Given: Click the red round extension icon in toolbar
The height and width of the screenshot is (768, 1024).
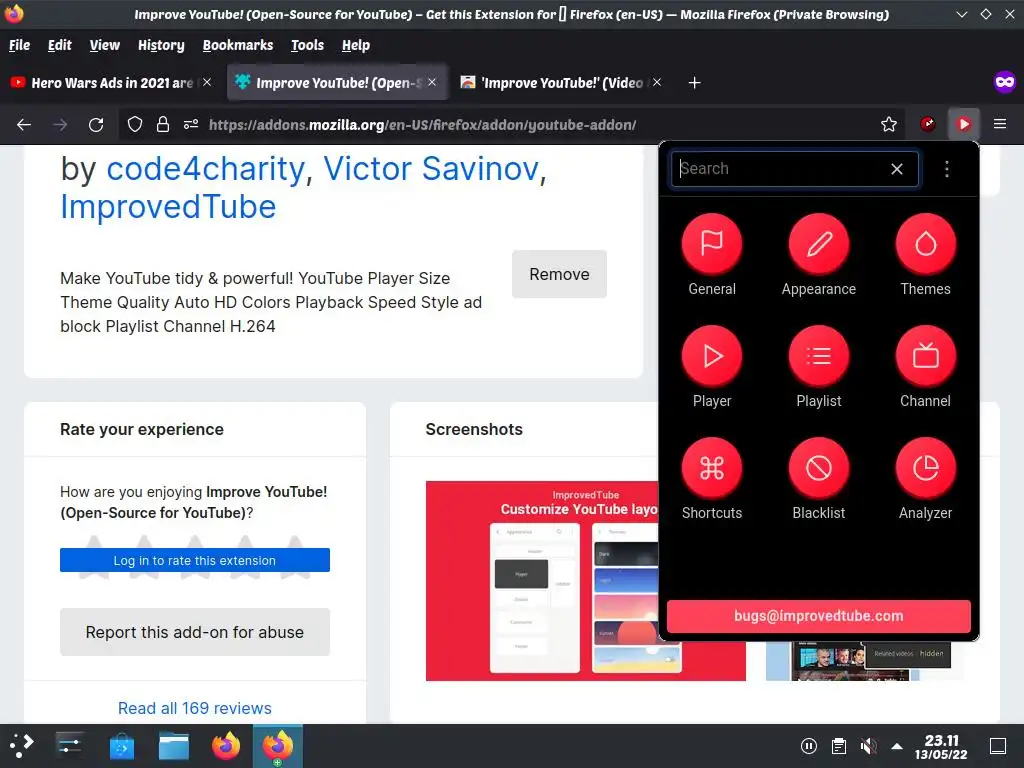Looking at the screenshot, I should [927, 124].
